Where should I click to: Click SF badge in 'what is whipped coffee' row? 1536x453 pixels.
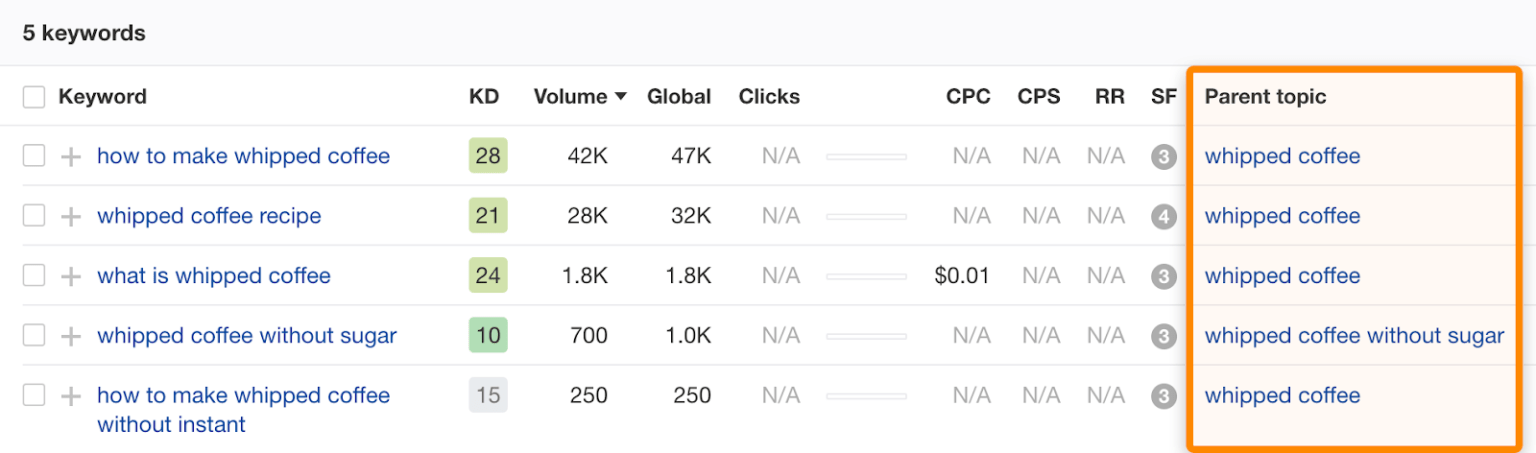1163,276
